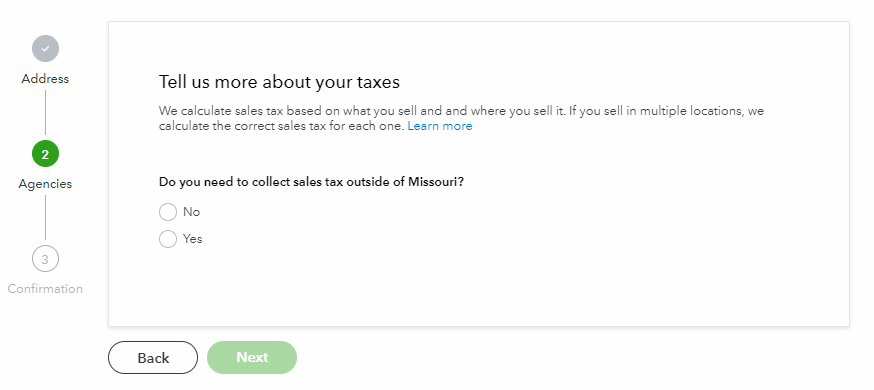Screen dimensions: 874x390
Task: Select the No radio button
Action: (x=168, y=212)
